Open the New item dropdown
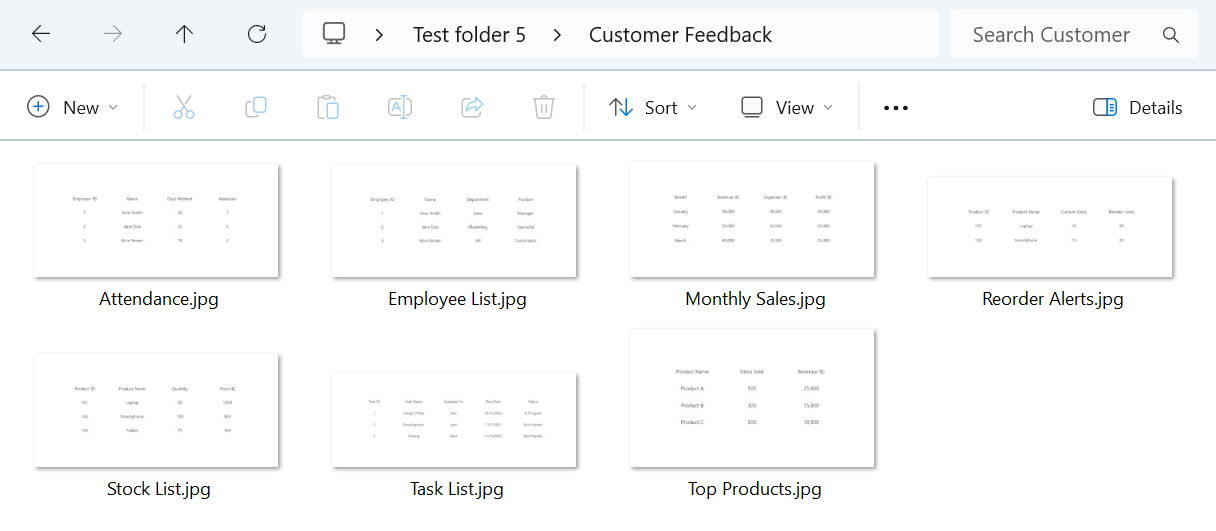 (72, 107)
